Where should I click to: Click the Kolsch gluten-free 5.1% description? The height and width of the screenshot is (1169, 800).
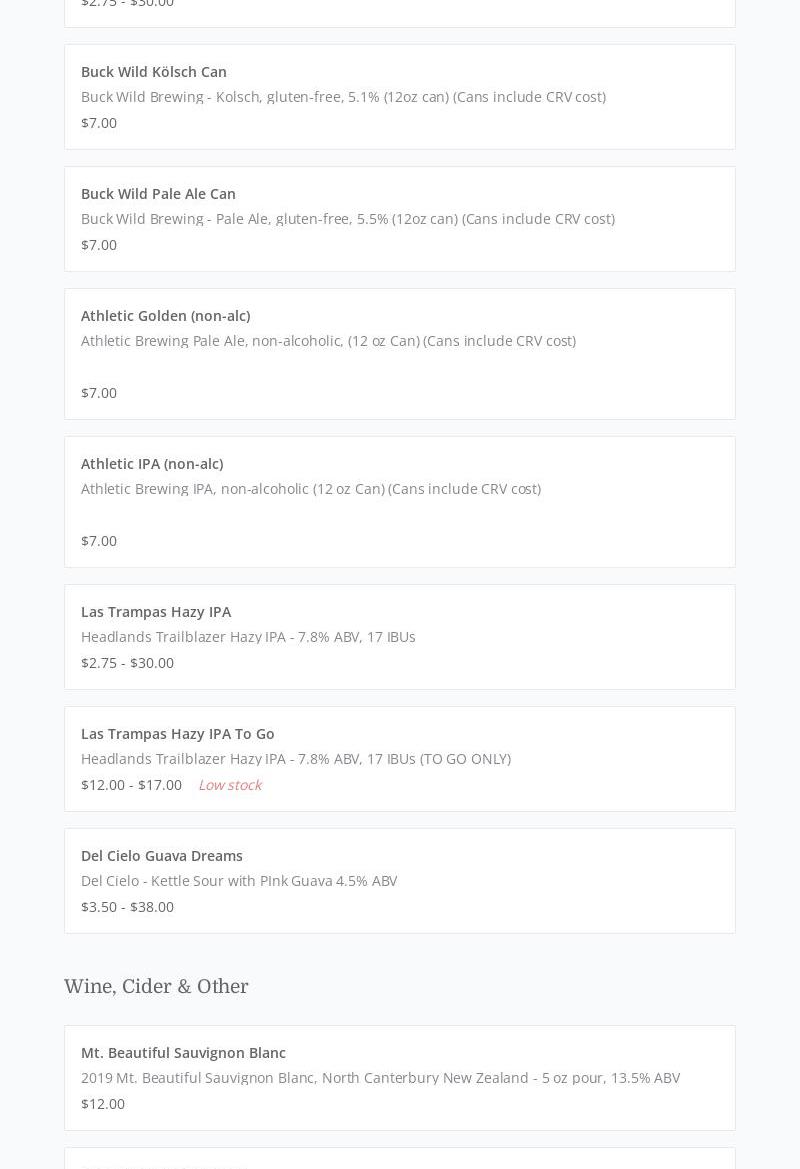(343, 97)
